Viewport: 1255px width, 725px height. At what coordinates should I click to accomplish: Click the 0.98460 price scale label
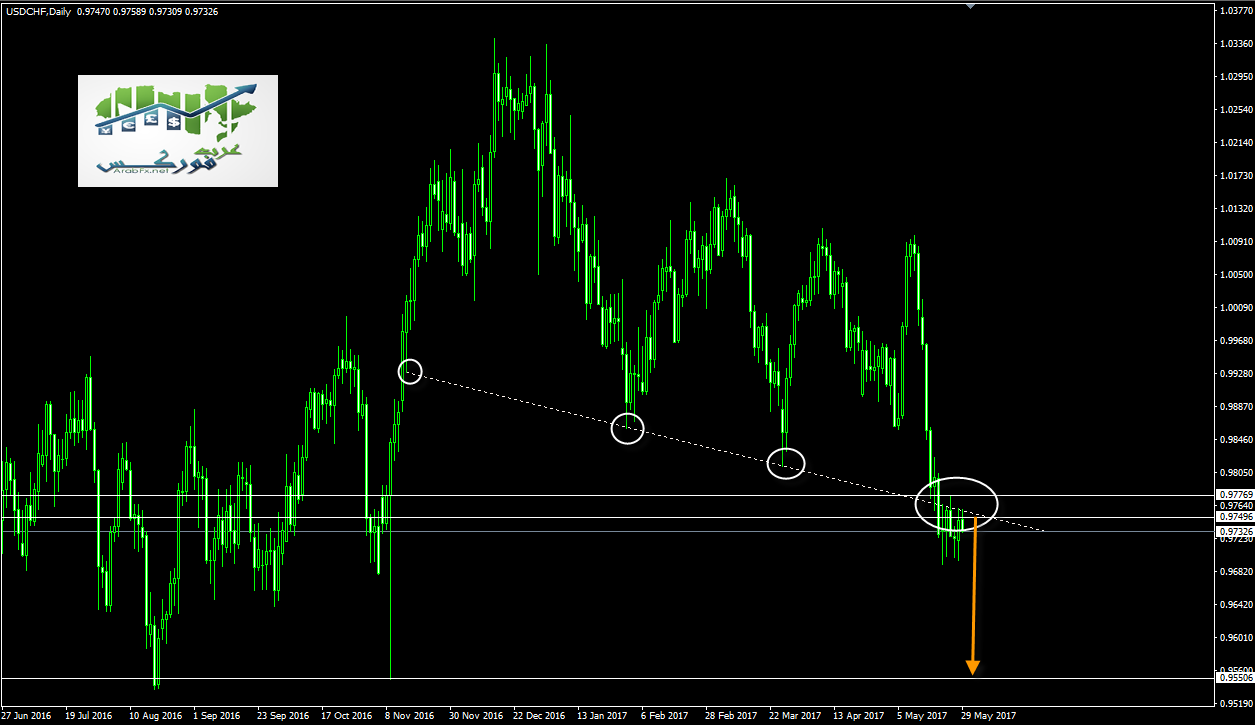1237,440
